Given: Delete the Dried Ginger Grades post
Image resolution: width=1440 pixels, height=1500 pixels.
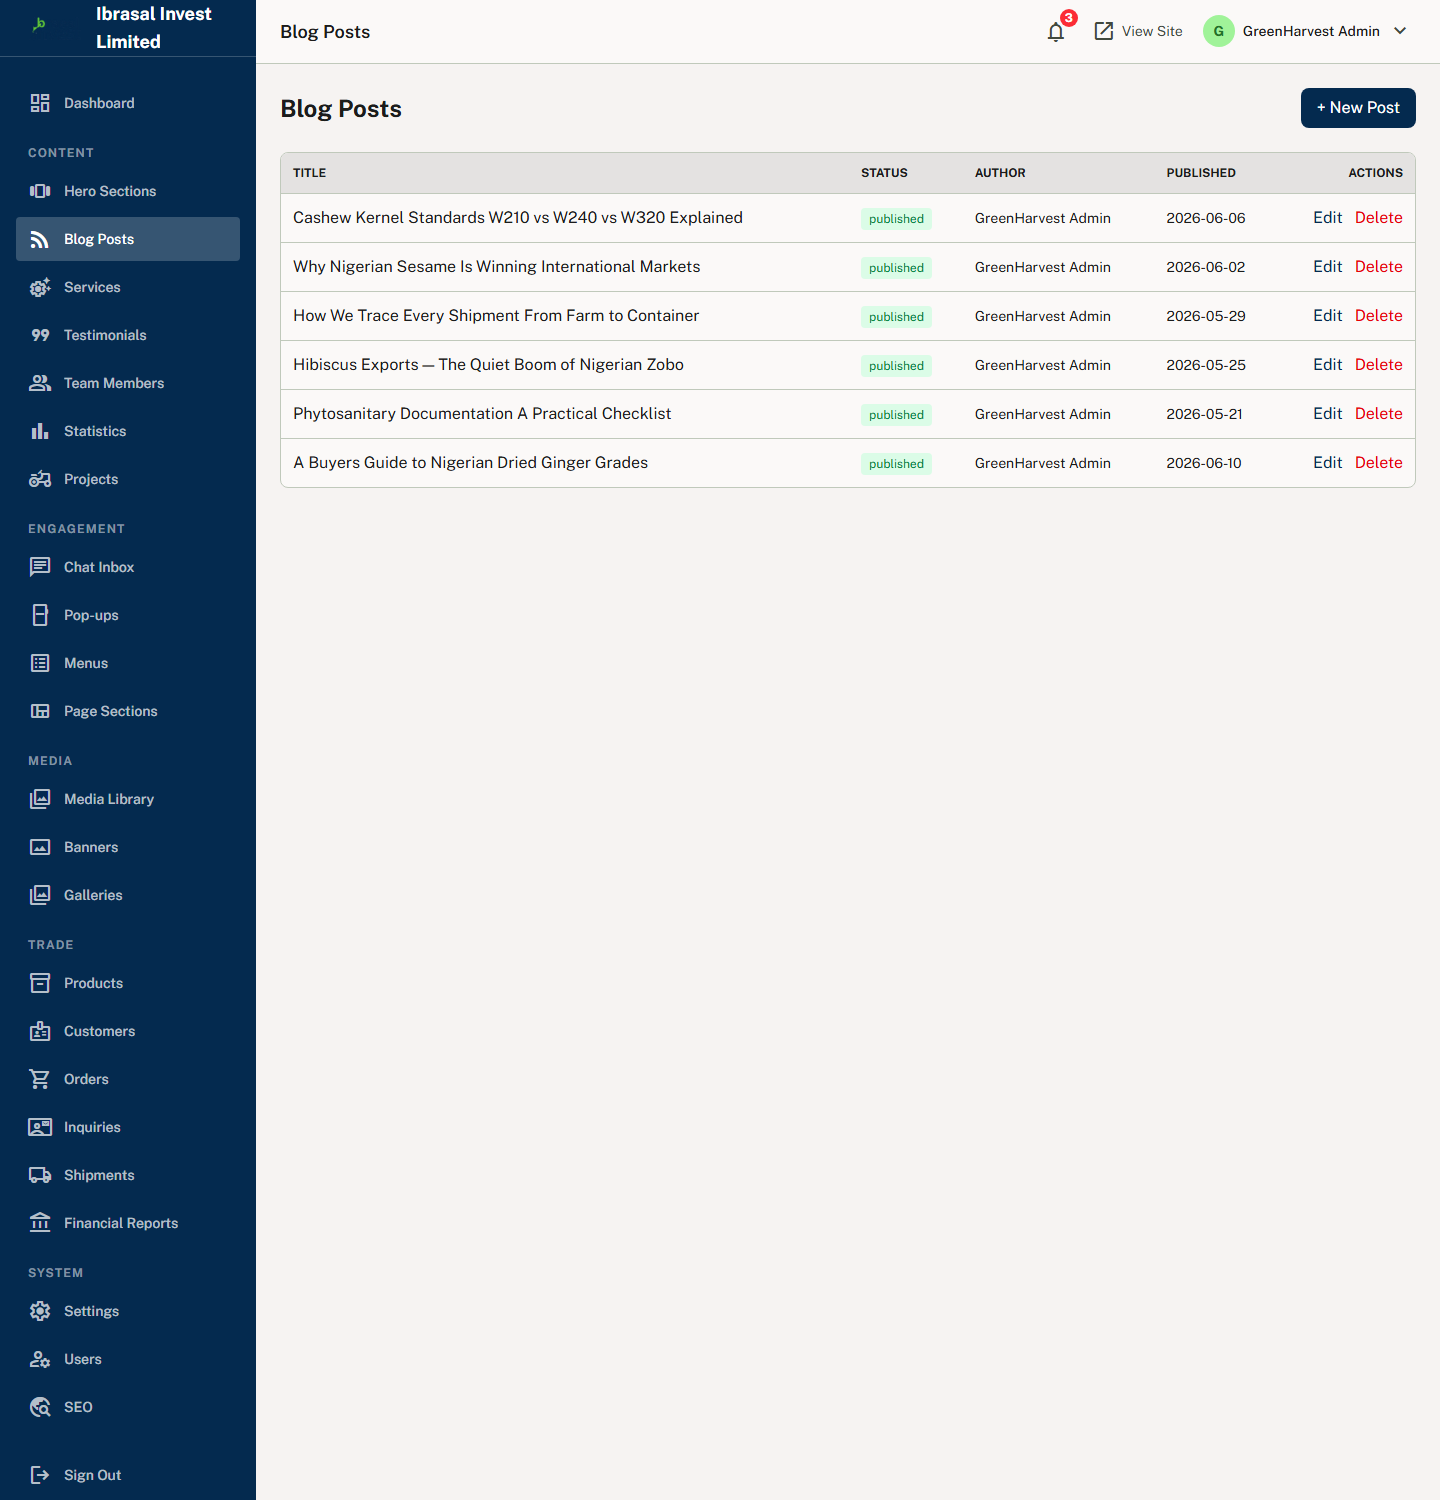Looking at the screenshot, I should pos(1378,463).
